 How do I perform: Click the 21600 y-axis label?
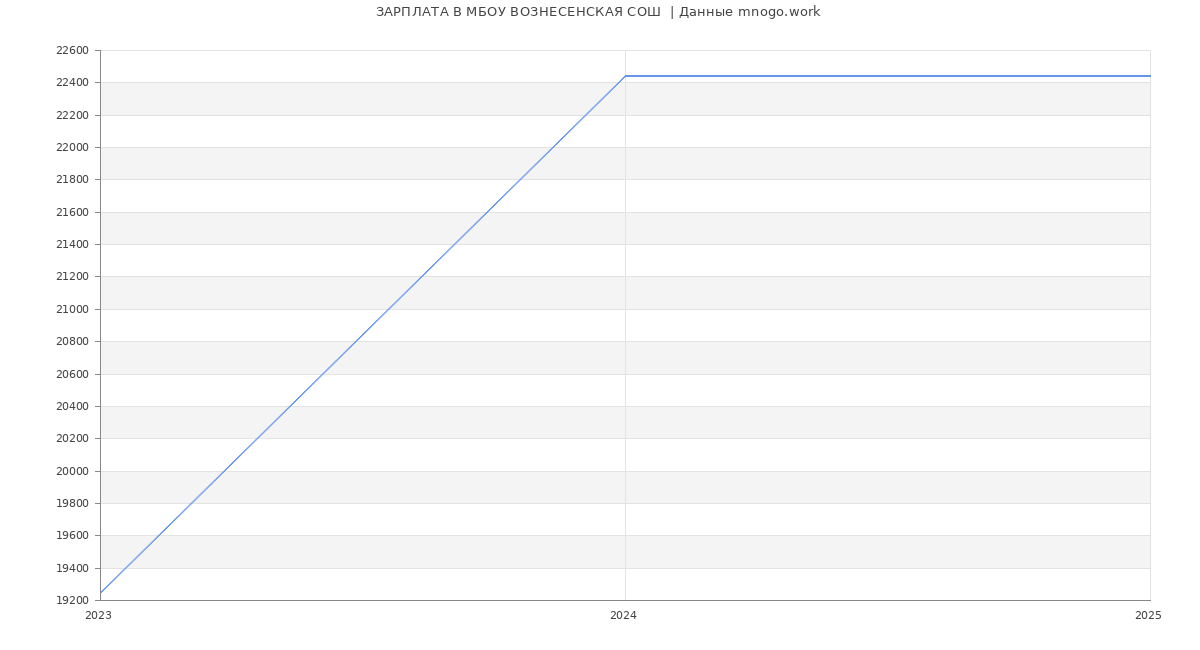[x=72, y=212]
